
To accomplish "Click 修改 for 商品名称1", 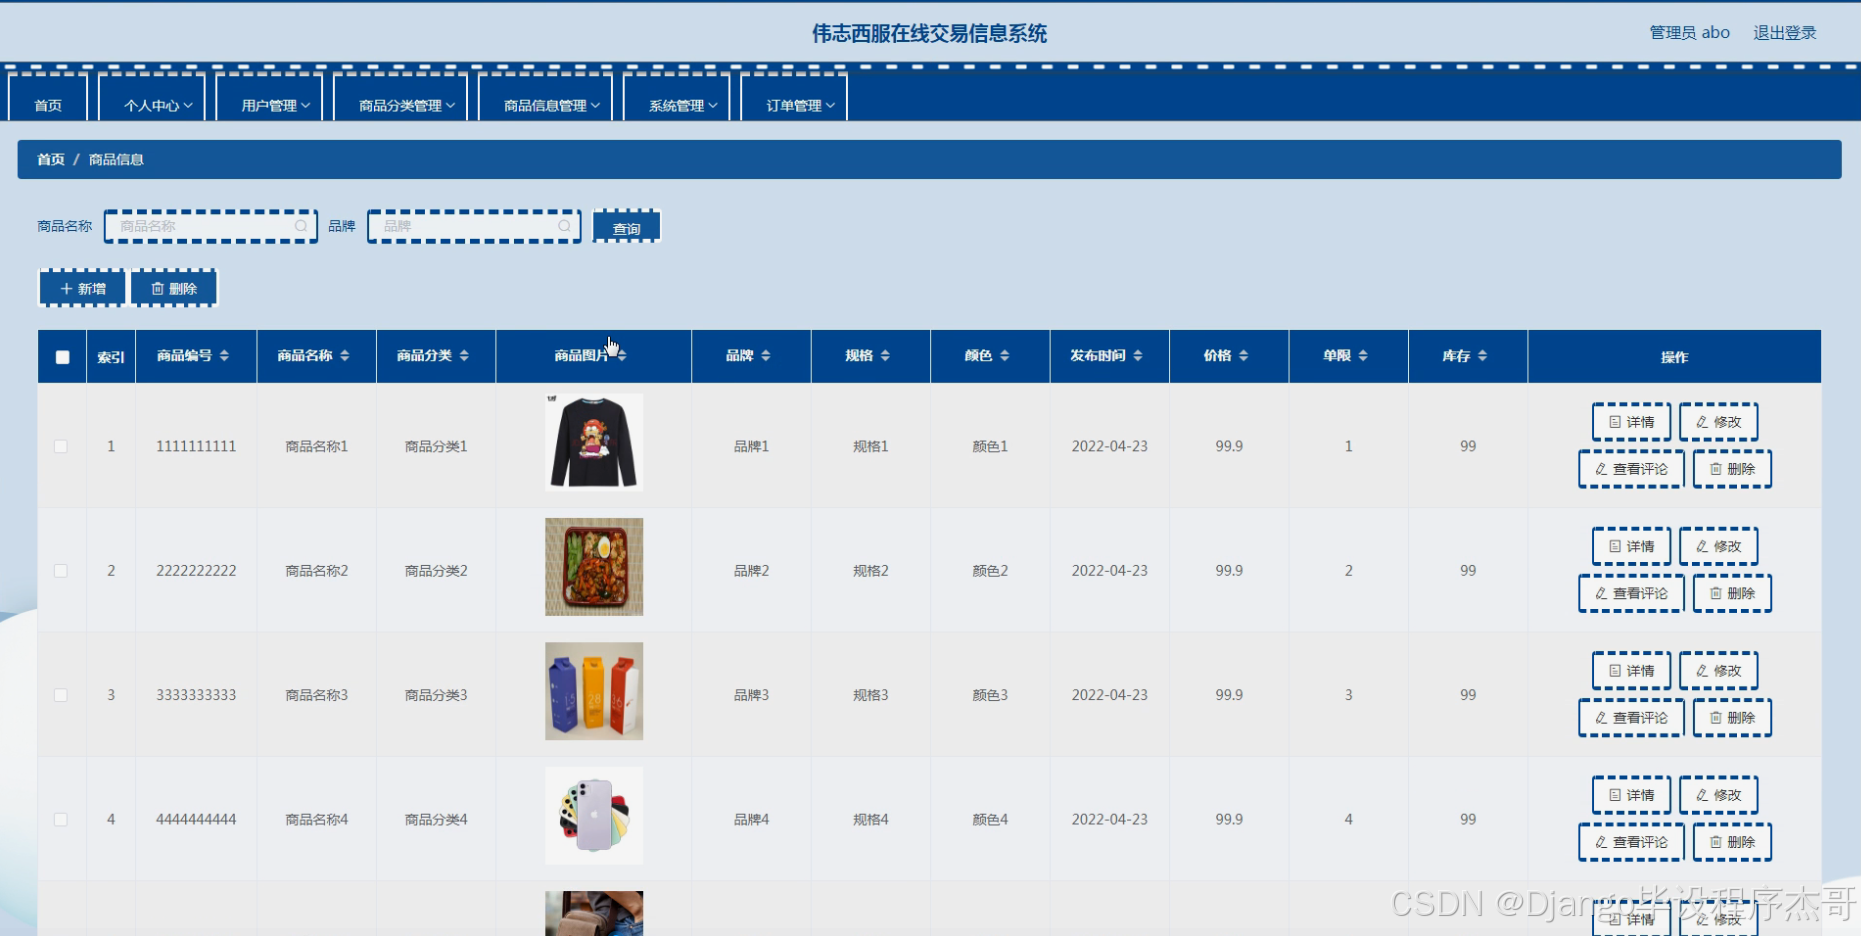I will (1718, 422).
